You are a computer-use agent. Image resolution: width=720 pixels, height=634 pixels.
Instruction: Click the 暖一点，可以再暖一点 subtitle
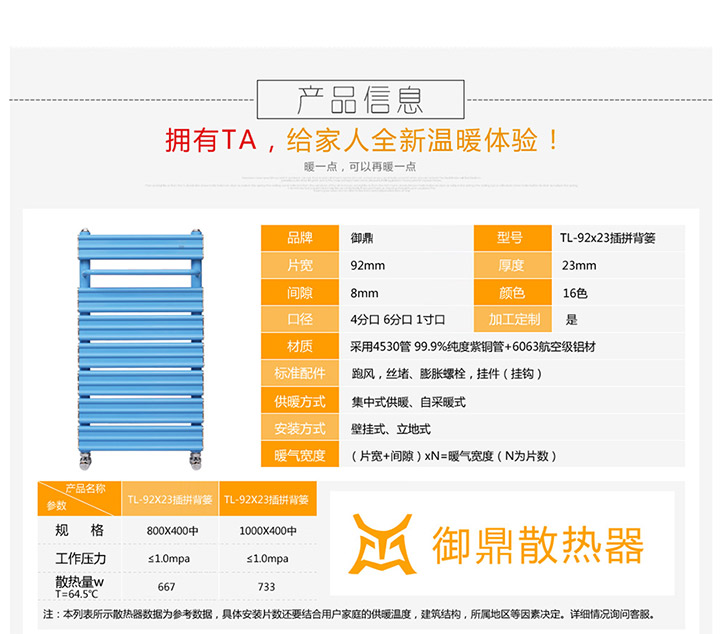coord(360,167)
